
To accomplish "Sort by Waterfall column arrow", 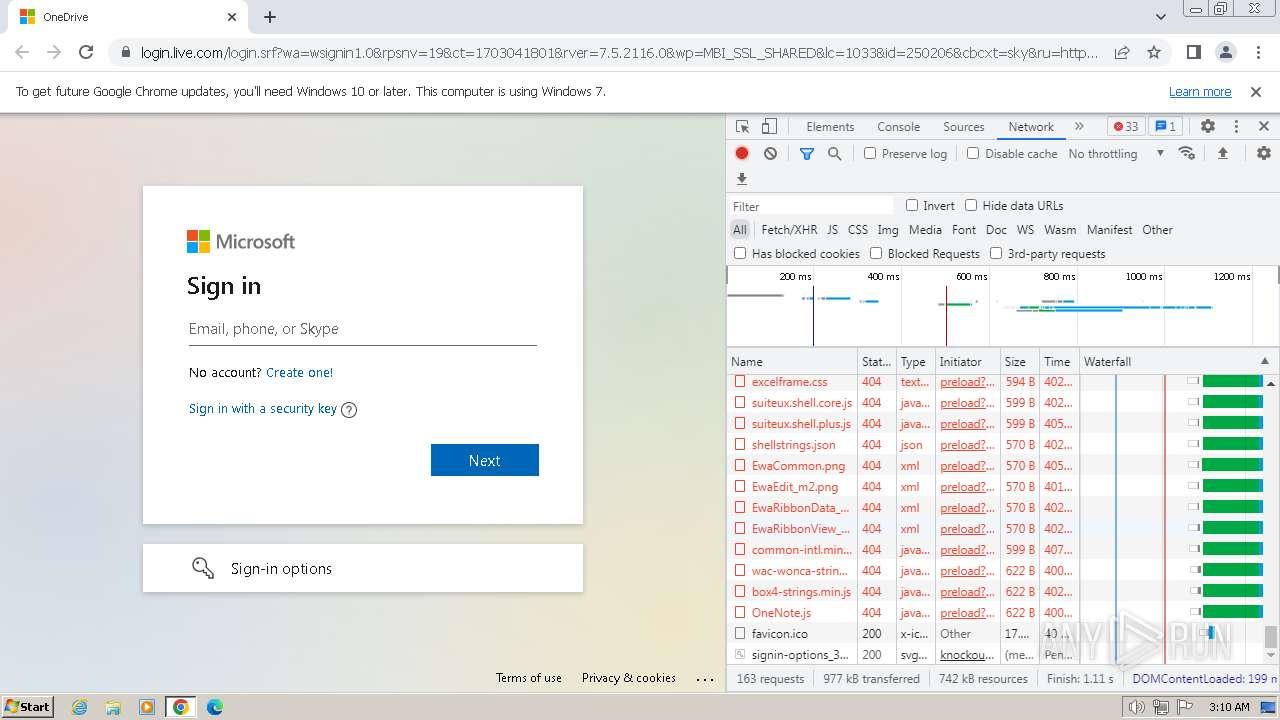I will pyautogui.click(x=1264, y=361).
